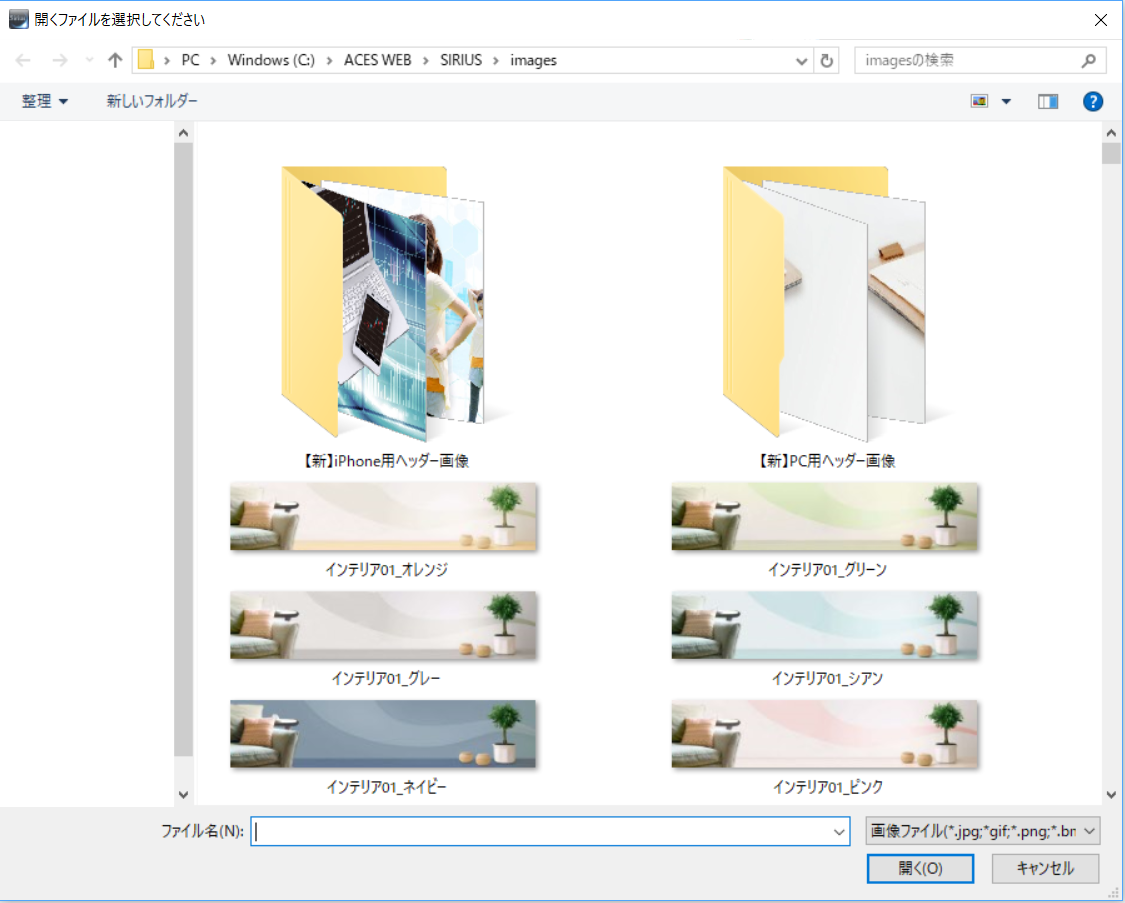Open the 整理 menu

click(x=44, y=101)
